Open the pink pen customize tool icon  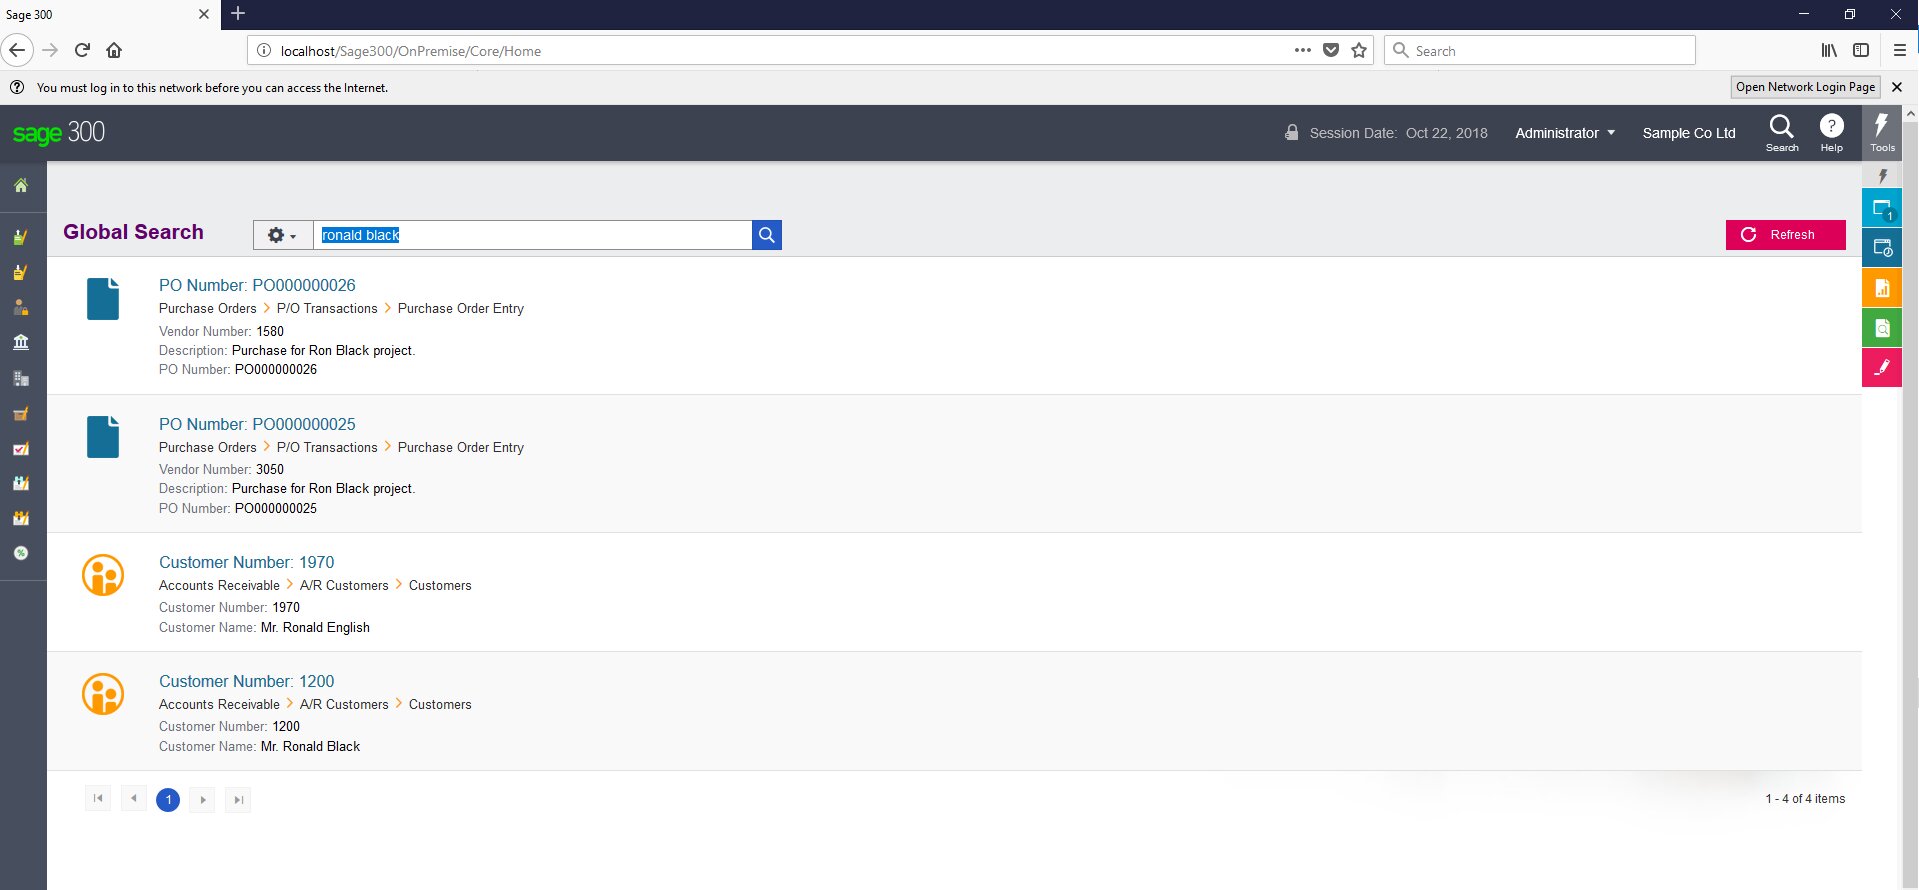pos(1881,368)
